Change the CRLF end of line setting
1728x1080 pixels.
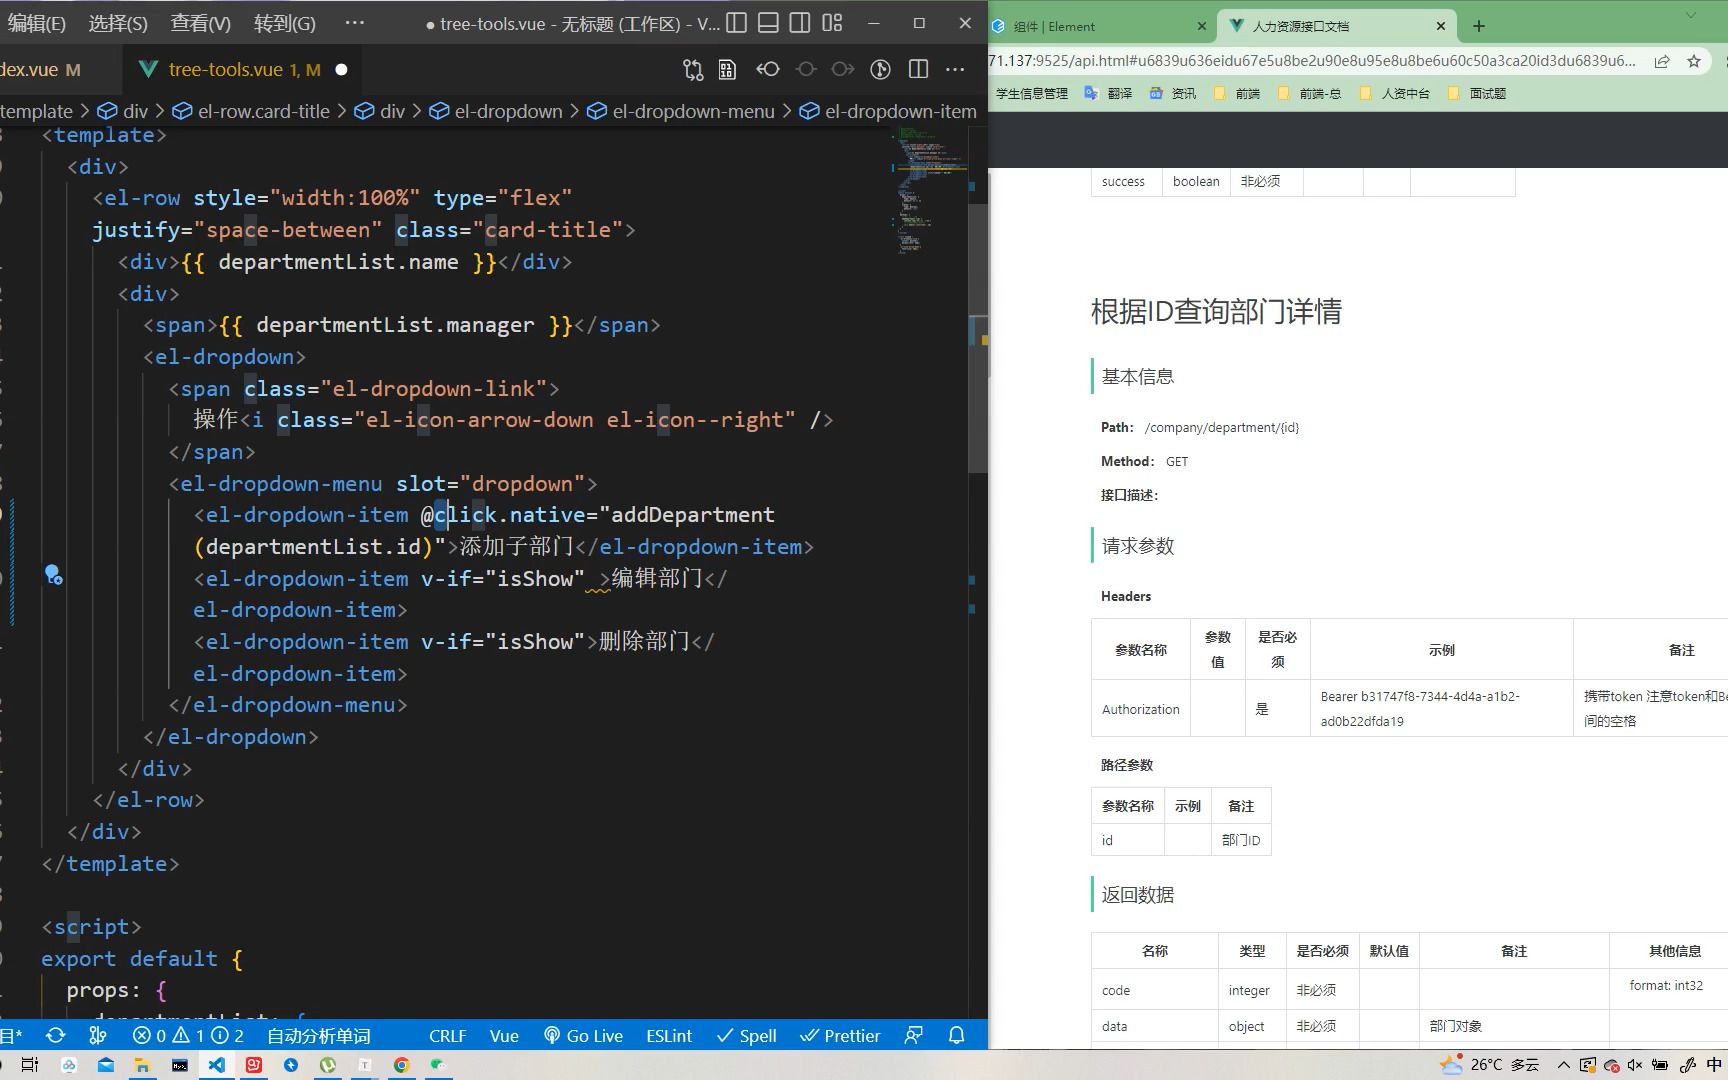pos(447,1035)
